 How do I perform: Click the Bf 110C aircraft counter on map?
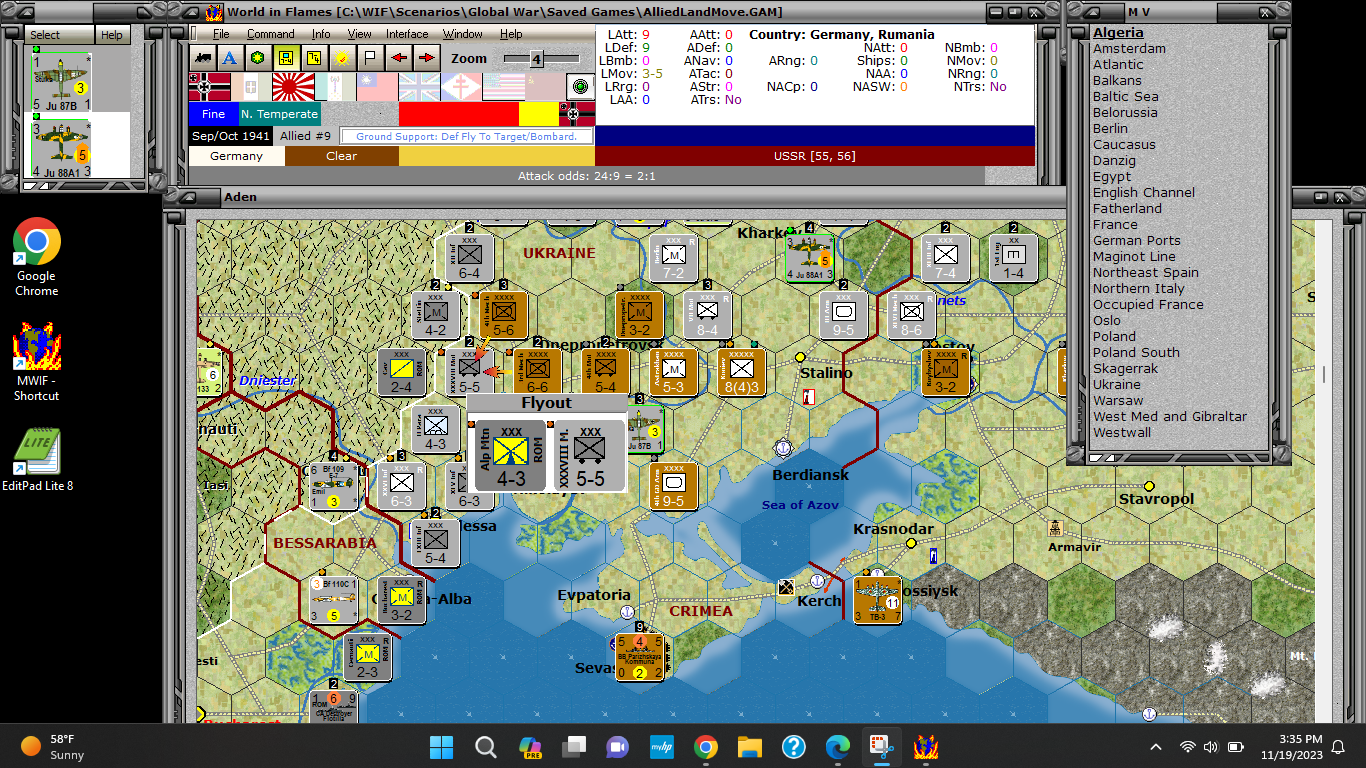[333, 599]
